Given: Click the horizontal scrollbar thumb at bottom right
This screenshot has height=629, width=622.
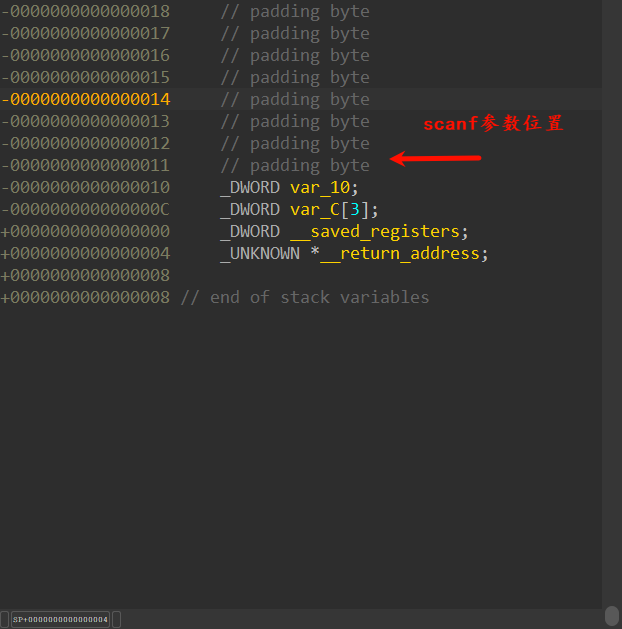Looking at the screenshot, I should pos(612,616).
